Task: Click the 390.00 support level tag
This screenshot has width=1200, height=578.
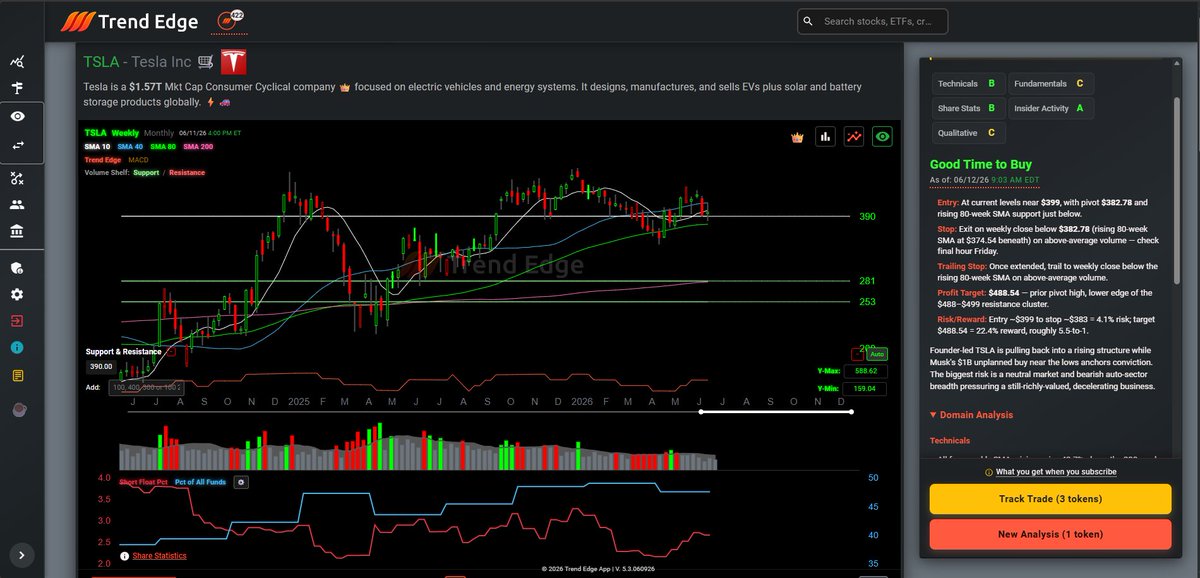Action: 103,367
